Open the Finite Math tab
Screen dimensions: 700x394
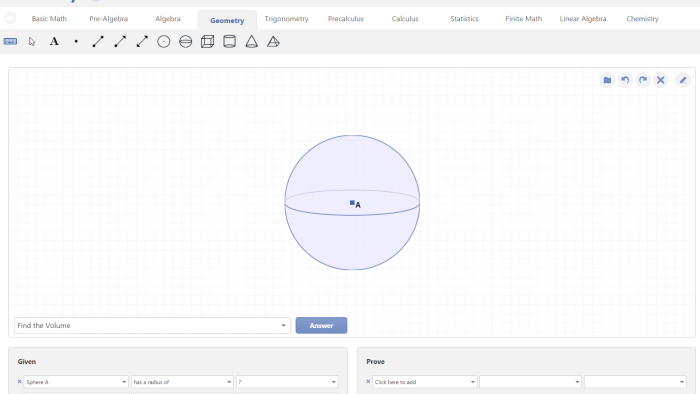click(x=524, y=19)
